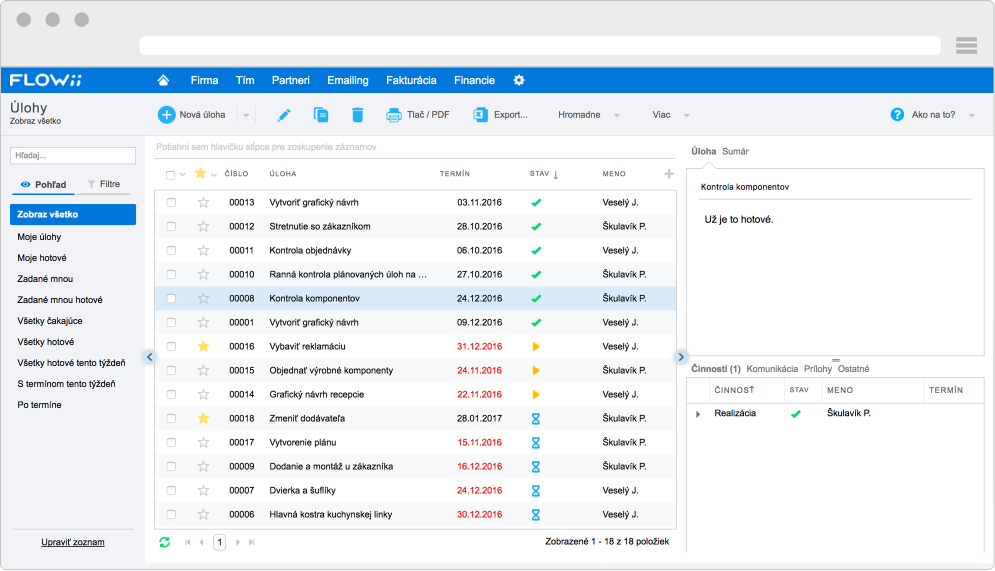Sort by the STAV column header
This screenshot has height=571, width=995.
(539, 173)
